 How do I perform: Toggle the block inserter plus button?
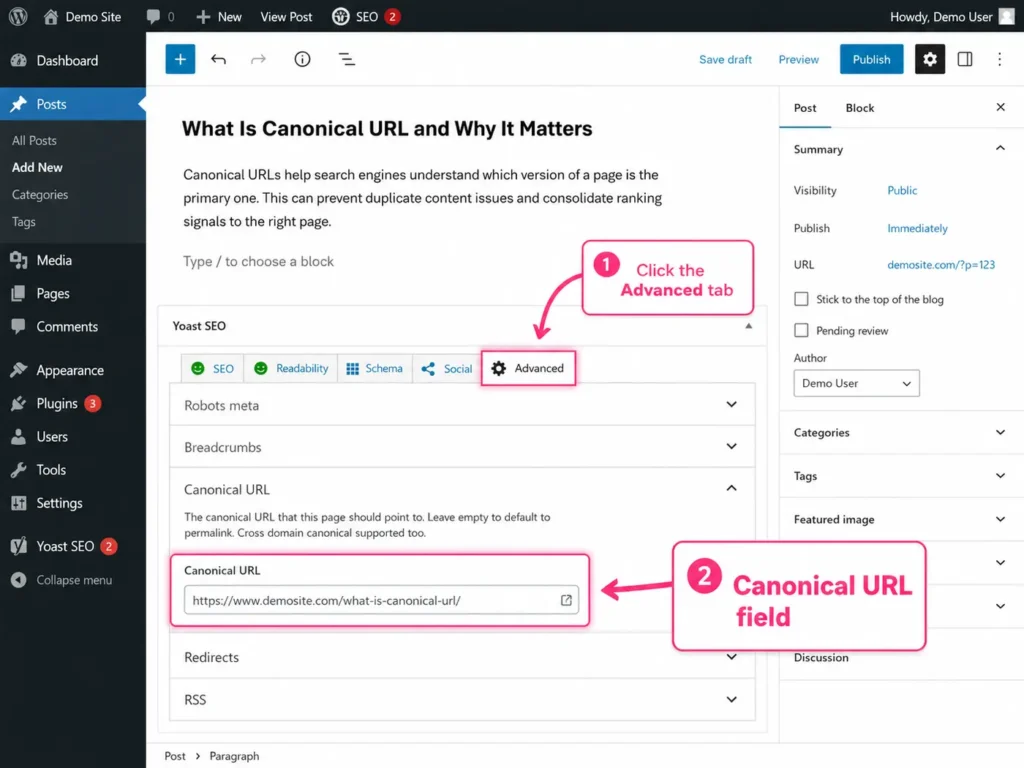180,59
